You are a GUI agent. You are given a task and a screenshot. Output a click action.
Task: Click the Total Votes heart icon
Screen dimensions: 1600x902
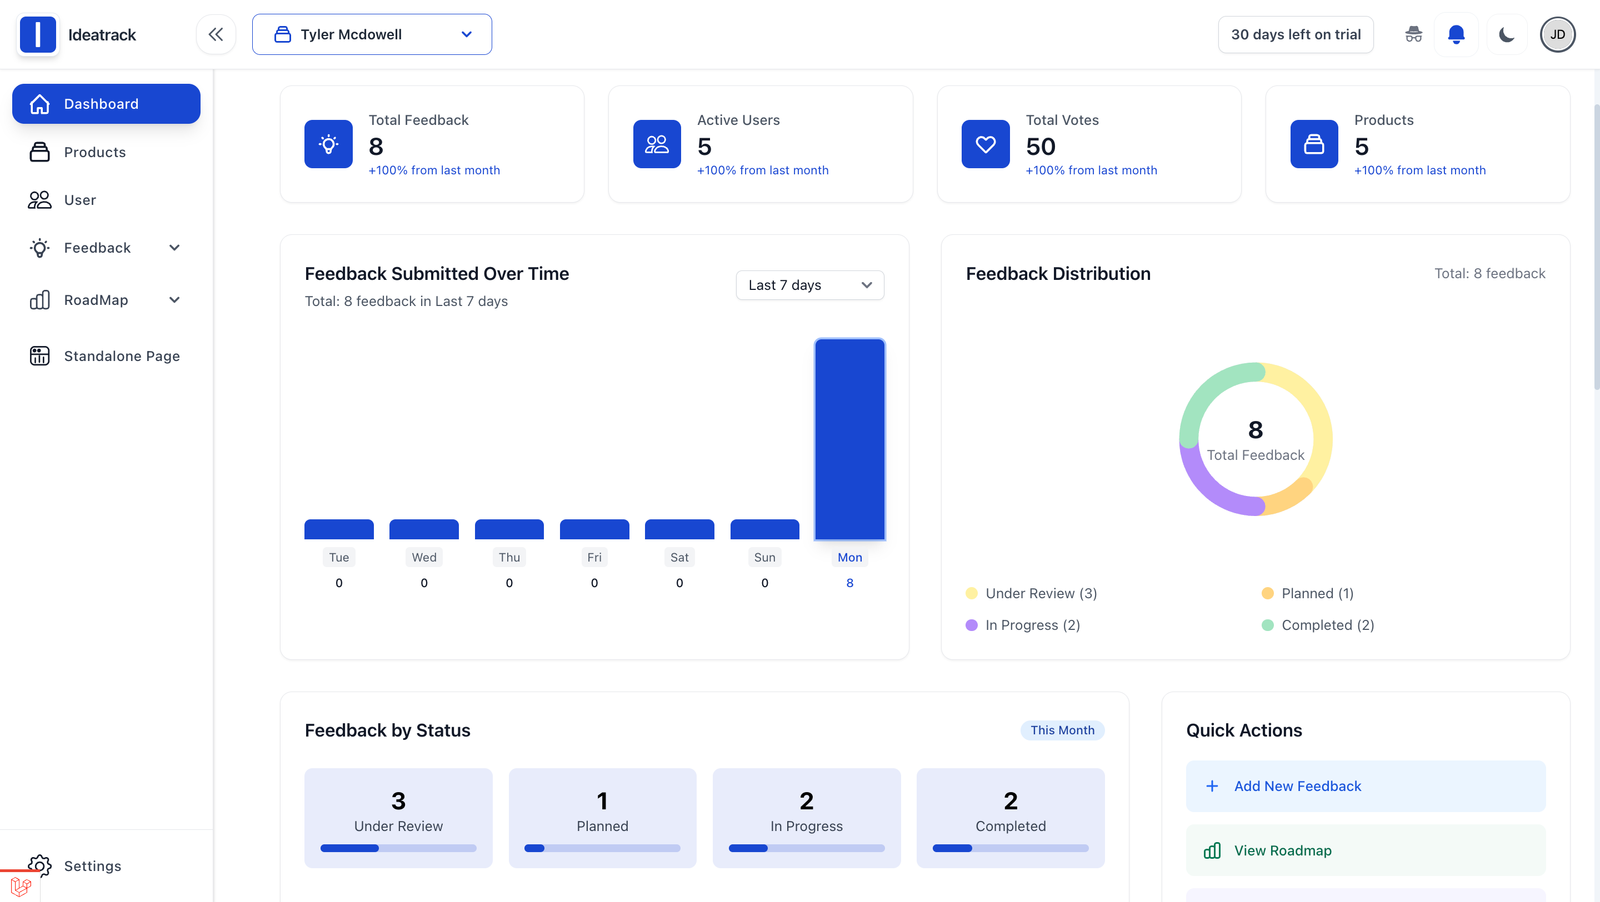(x=985, y=145)
